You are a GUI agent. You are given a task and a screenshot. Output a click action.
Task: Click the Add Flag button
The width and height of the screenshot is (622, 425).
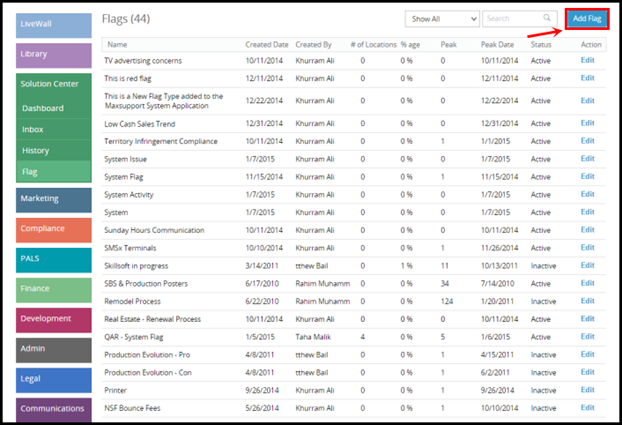click(587, 19)
